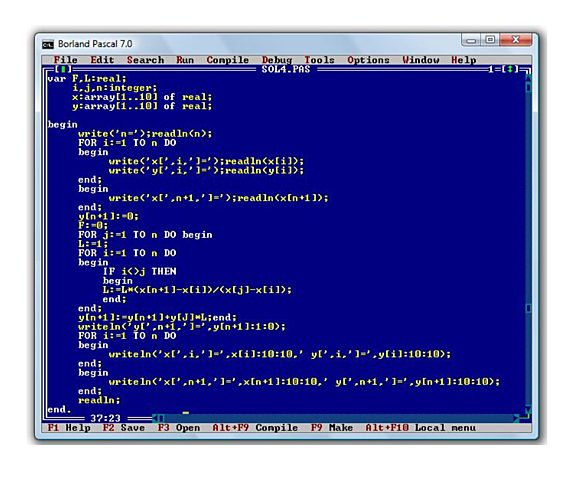584x480 pixels.
Task: Open the Debug menu
Action: pos(277,60)
